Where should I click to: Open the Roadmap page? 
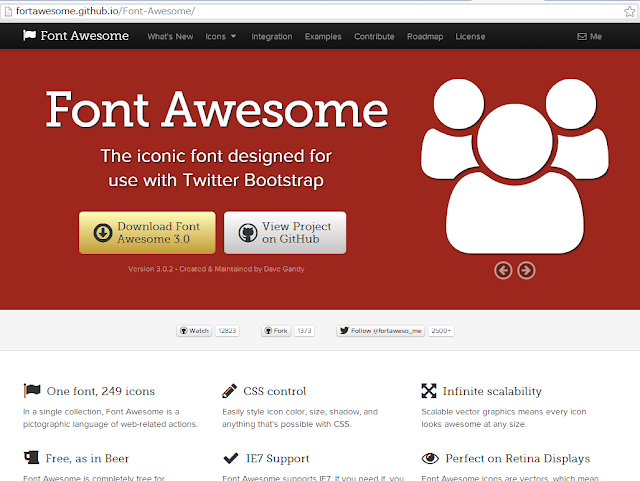pyautogui.click(x=425, y=36)
